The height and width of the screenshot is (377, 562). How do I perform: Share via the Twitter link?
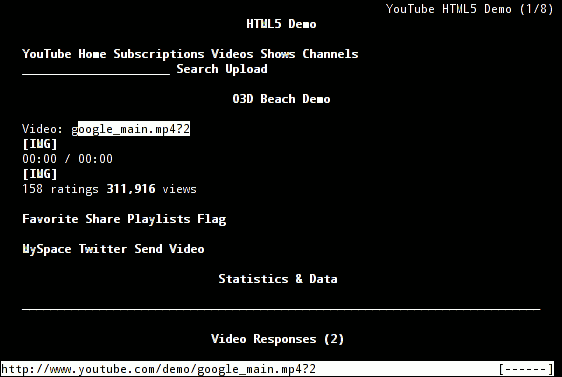(103, 249)
